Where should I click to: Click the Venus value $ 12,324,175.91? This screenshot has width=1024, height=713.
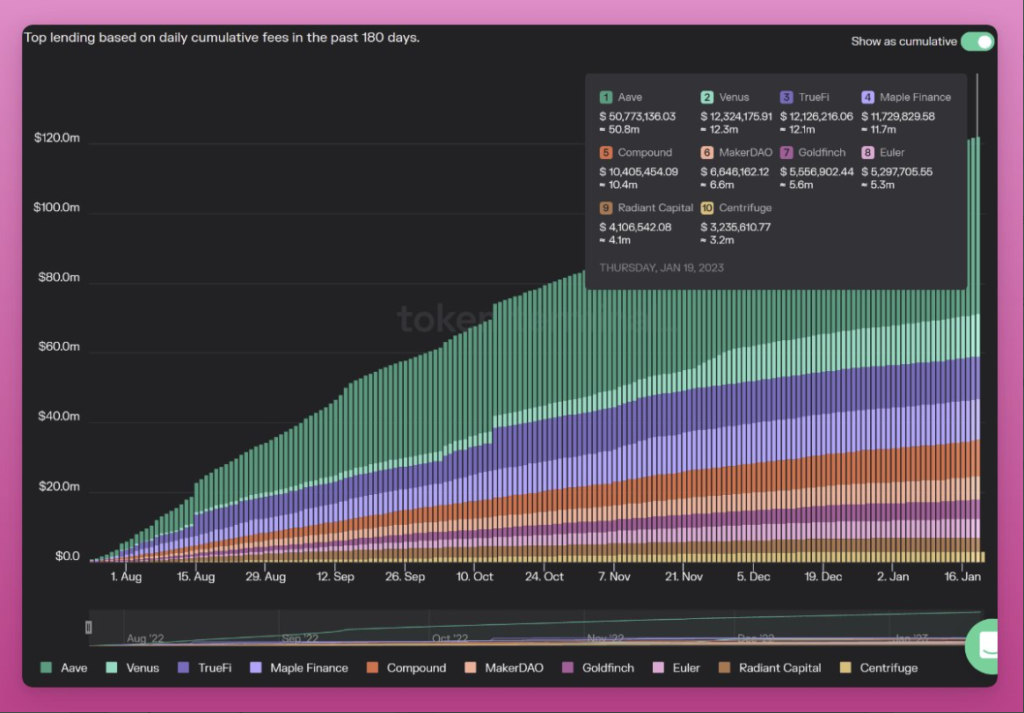click(x=736, y=116)
